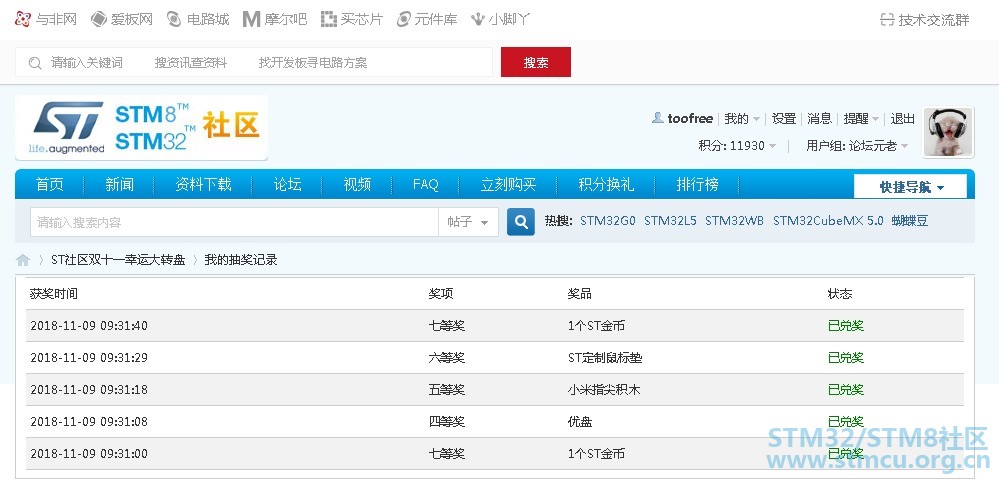Expand the 我的 dropdown arrow
The image size is (999, 483).
pos(756,119)
